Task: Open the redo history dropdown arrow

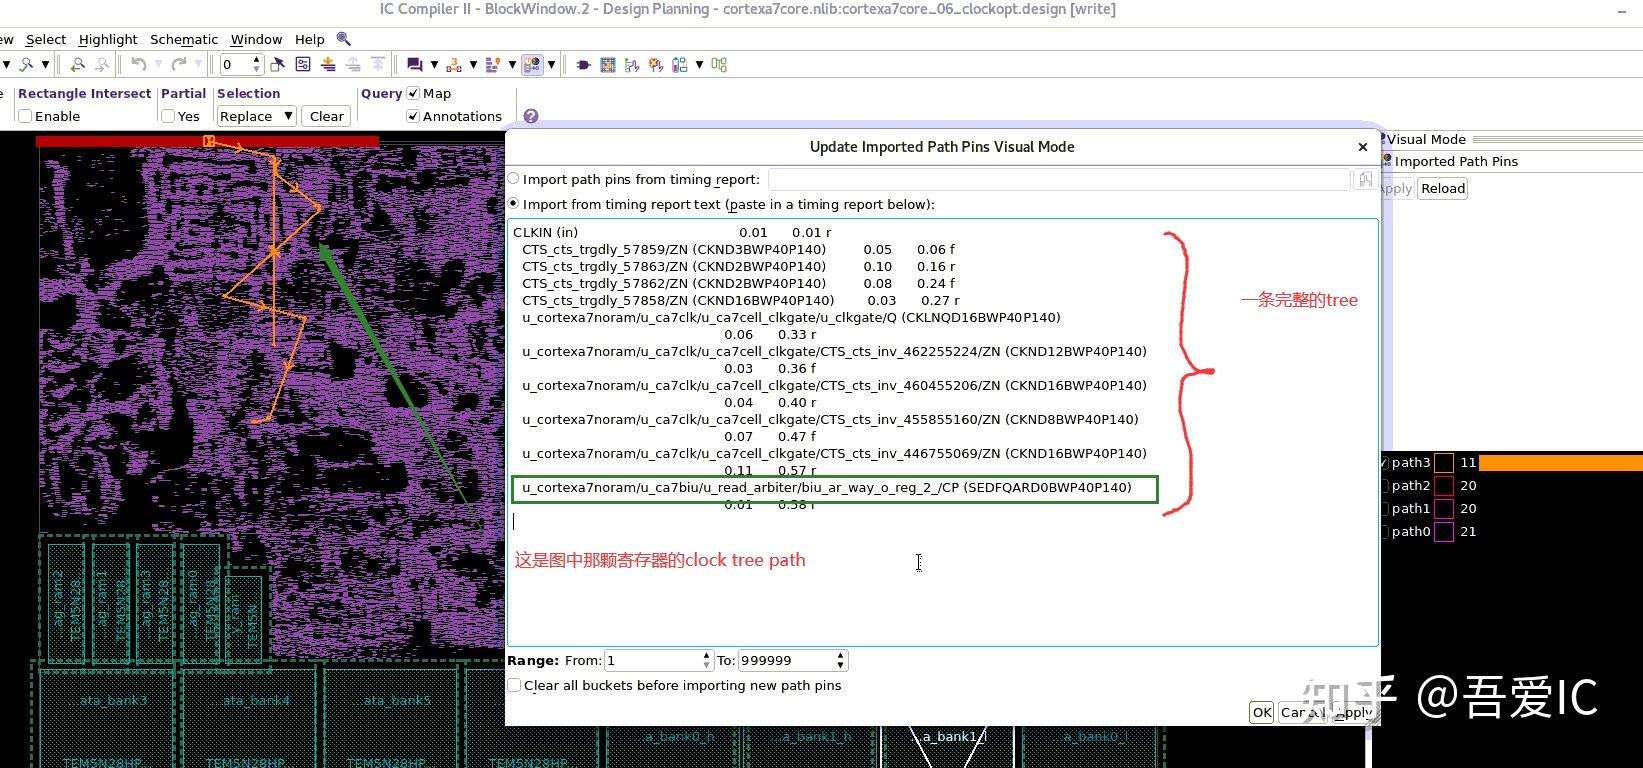Action: [198, 64]
